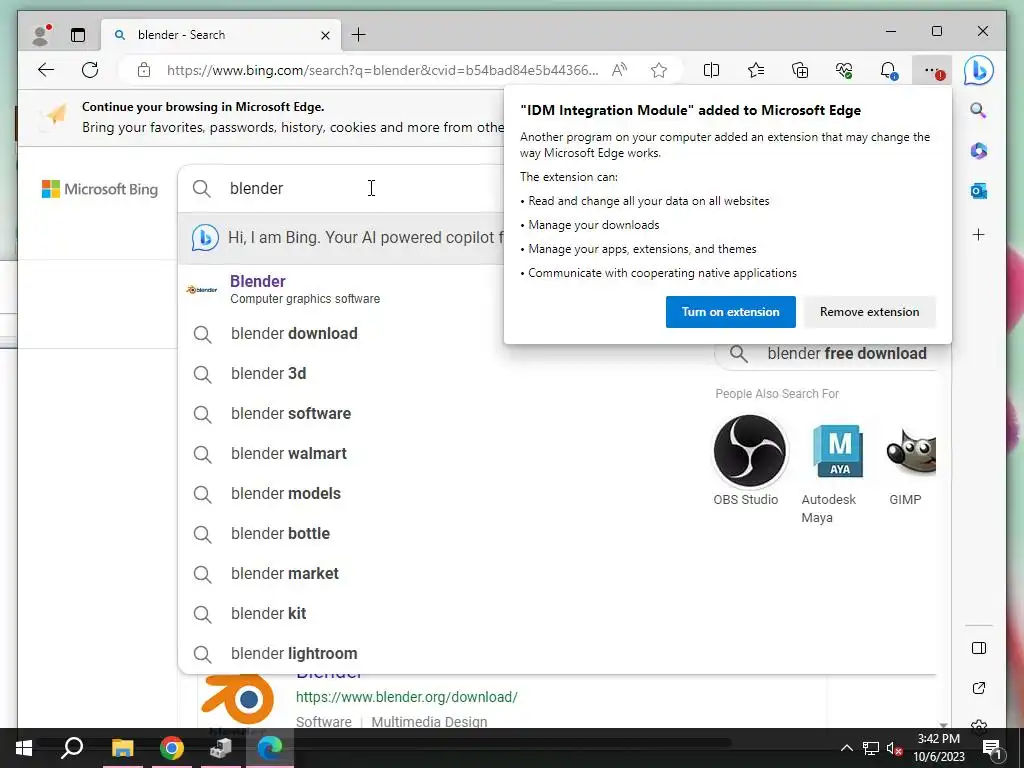Open the Edge profile icon
The width and height of the screenshot is (1024, 768).
click(41, 35)
